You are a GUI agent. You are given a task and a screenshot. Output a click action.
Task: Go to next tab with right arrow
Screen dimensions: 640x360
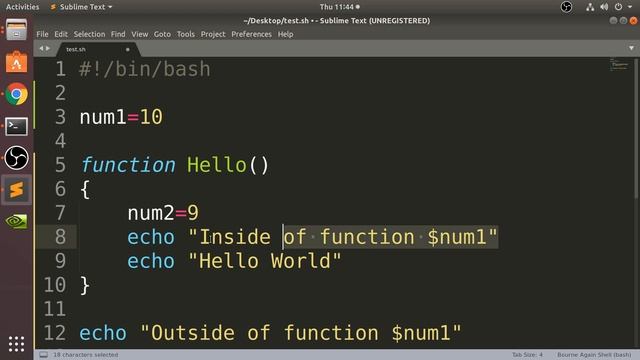48,48
